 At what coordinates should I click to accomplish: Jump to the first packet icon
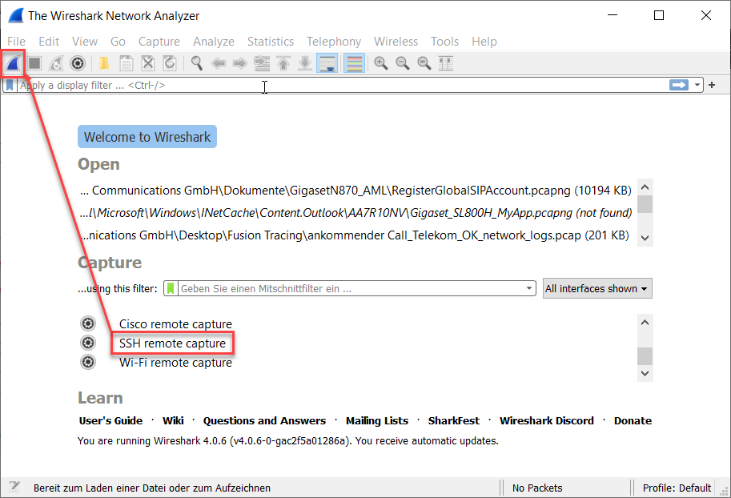(283, 63)
